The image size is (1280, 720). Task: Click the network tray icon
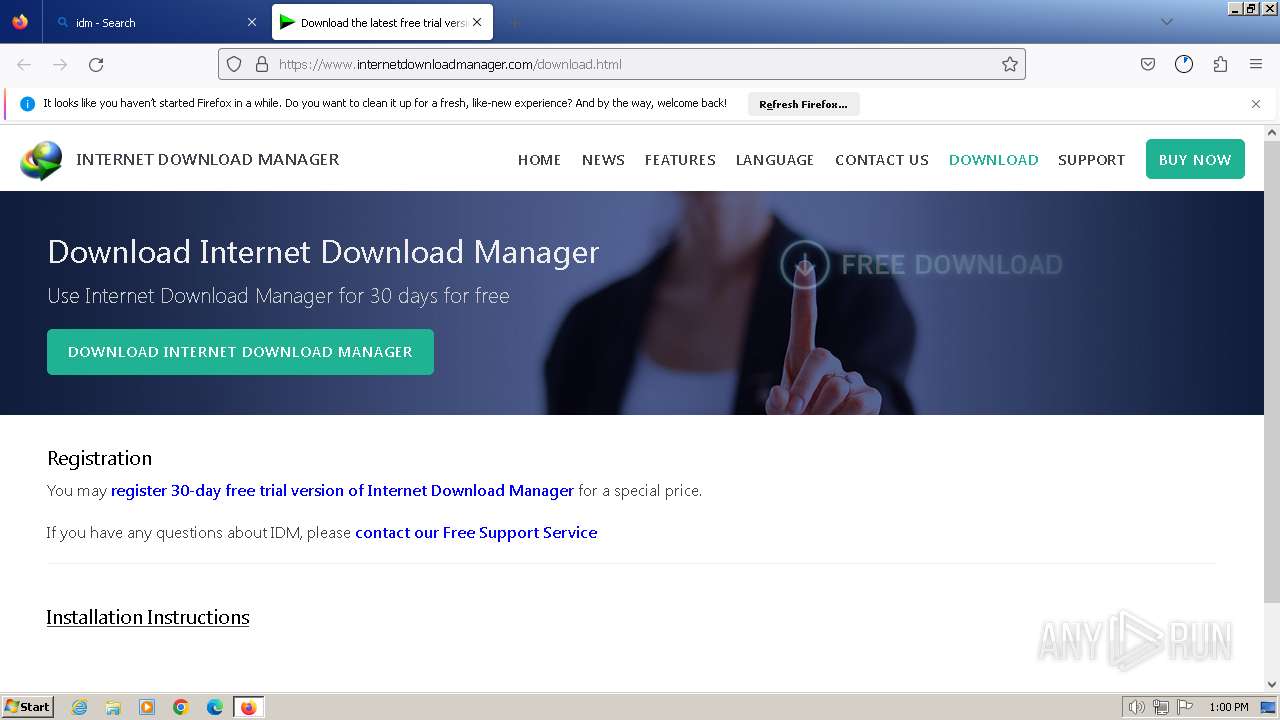[x=1161, y=707]
